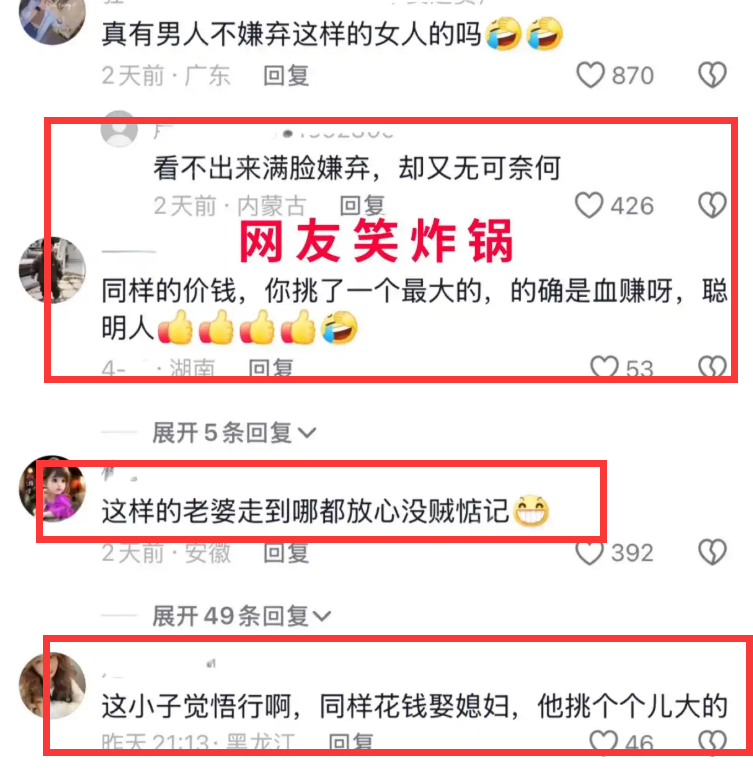This screenshot has height=777, width=753.
Task: Open the avatar of the Hunan commenter
Action: (52, 270)
